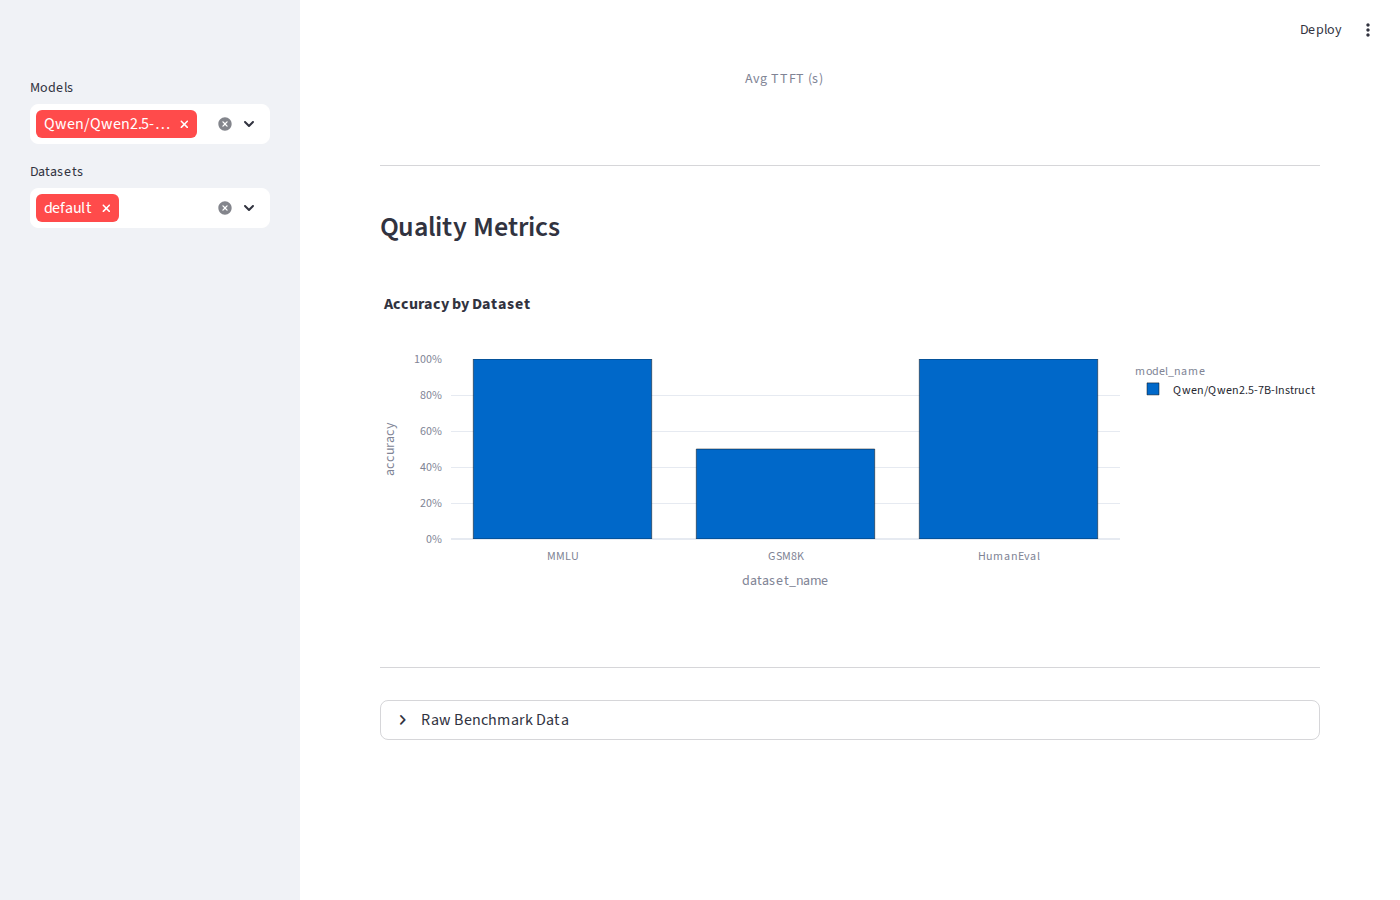Open the Models selection dropdown
This screenshot has width=1400, height=900.
pos(248,124)
